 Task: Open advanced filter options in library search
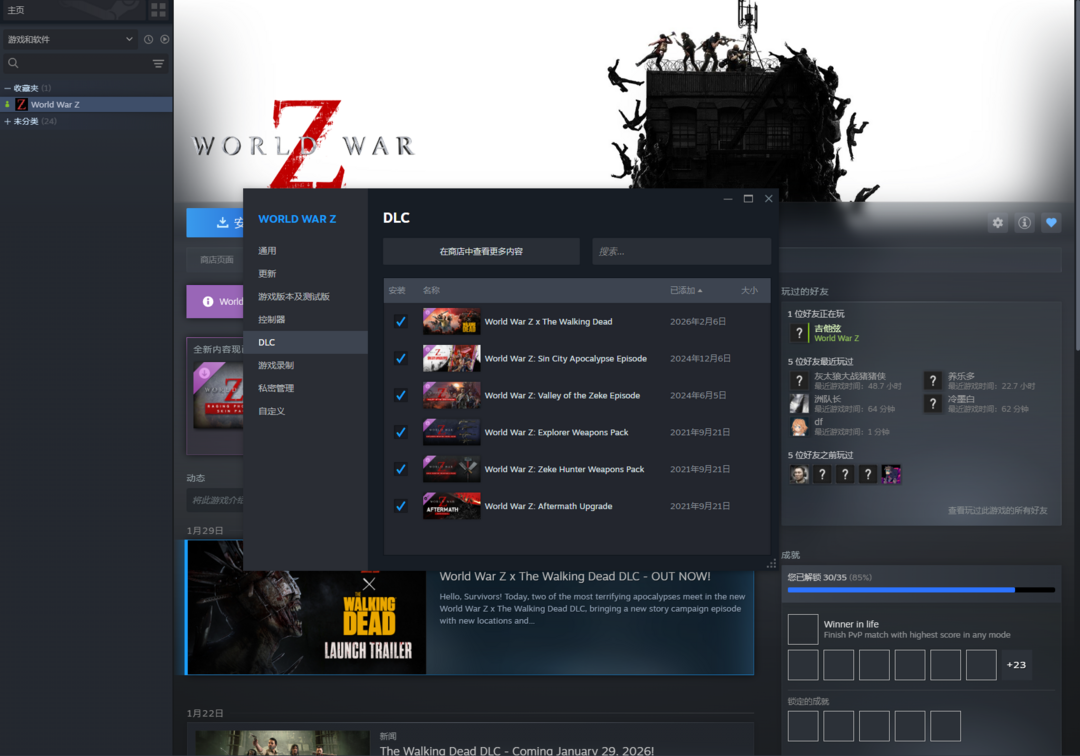(x=158, y=63)
